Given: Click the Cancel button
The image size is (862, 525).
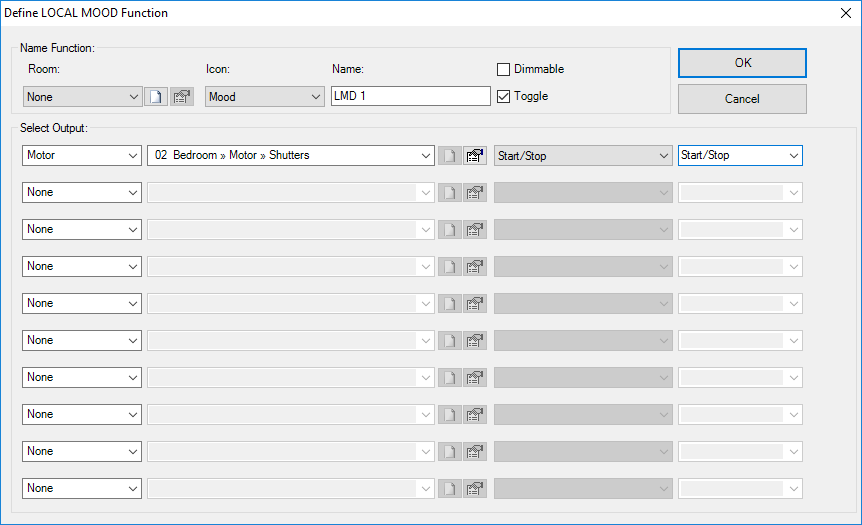Looking at the screenshot, I should pos(742,99).
